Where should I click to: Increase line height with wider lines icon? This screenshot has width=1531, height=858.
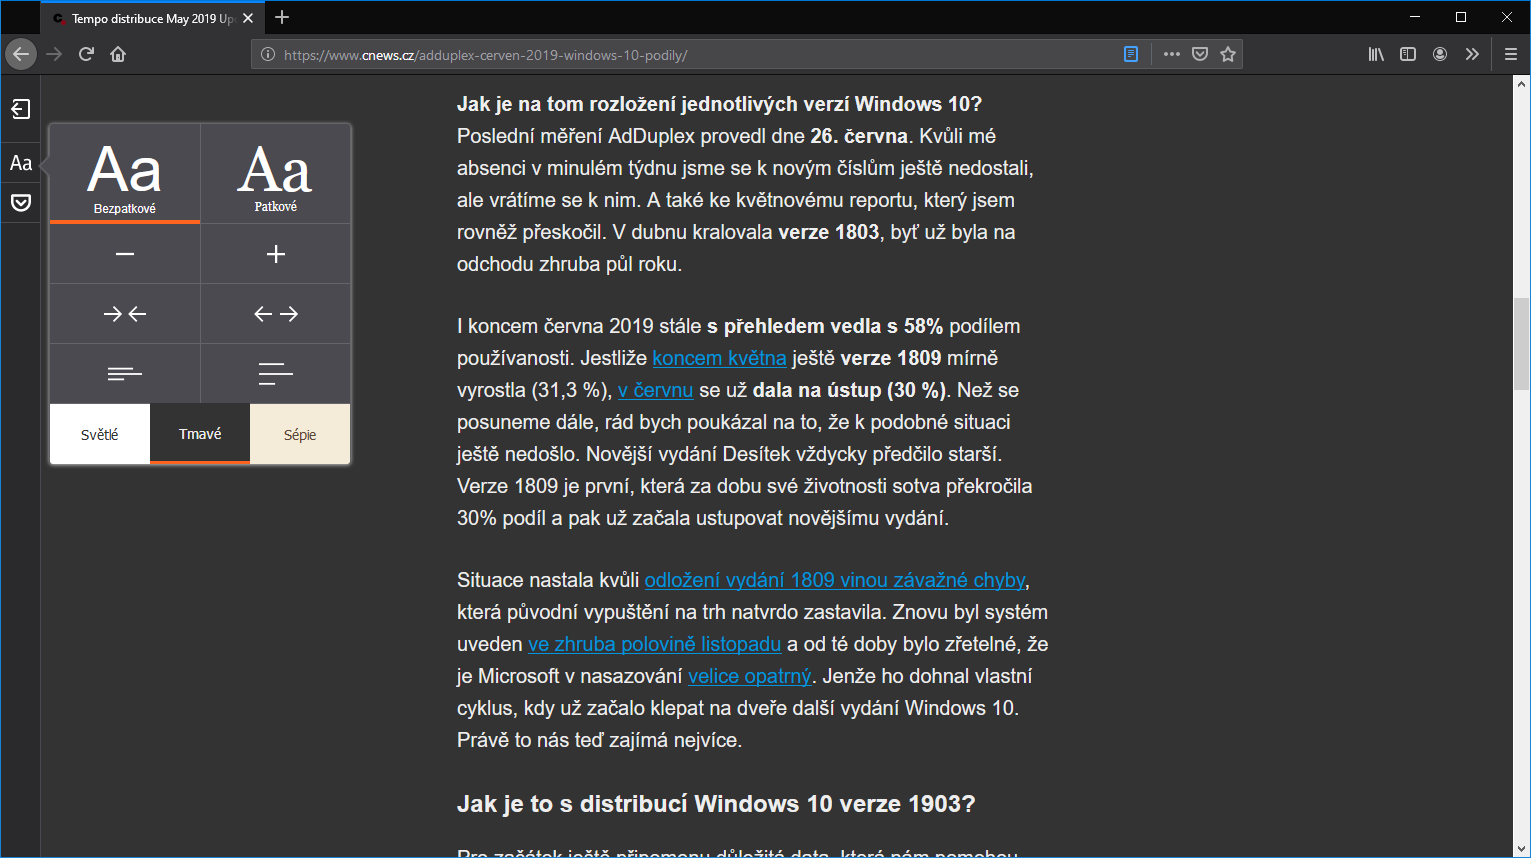276,374
